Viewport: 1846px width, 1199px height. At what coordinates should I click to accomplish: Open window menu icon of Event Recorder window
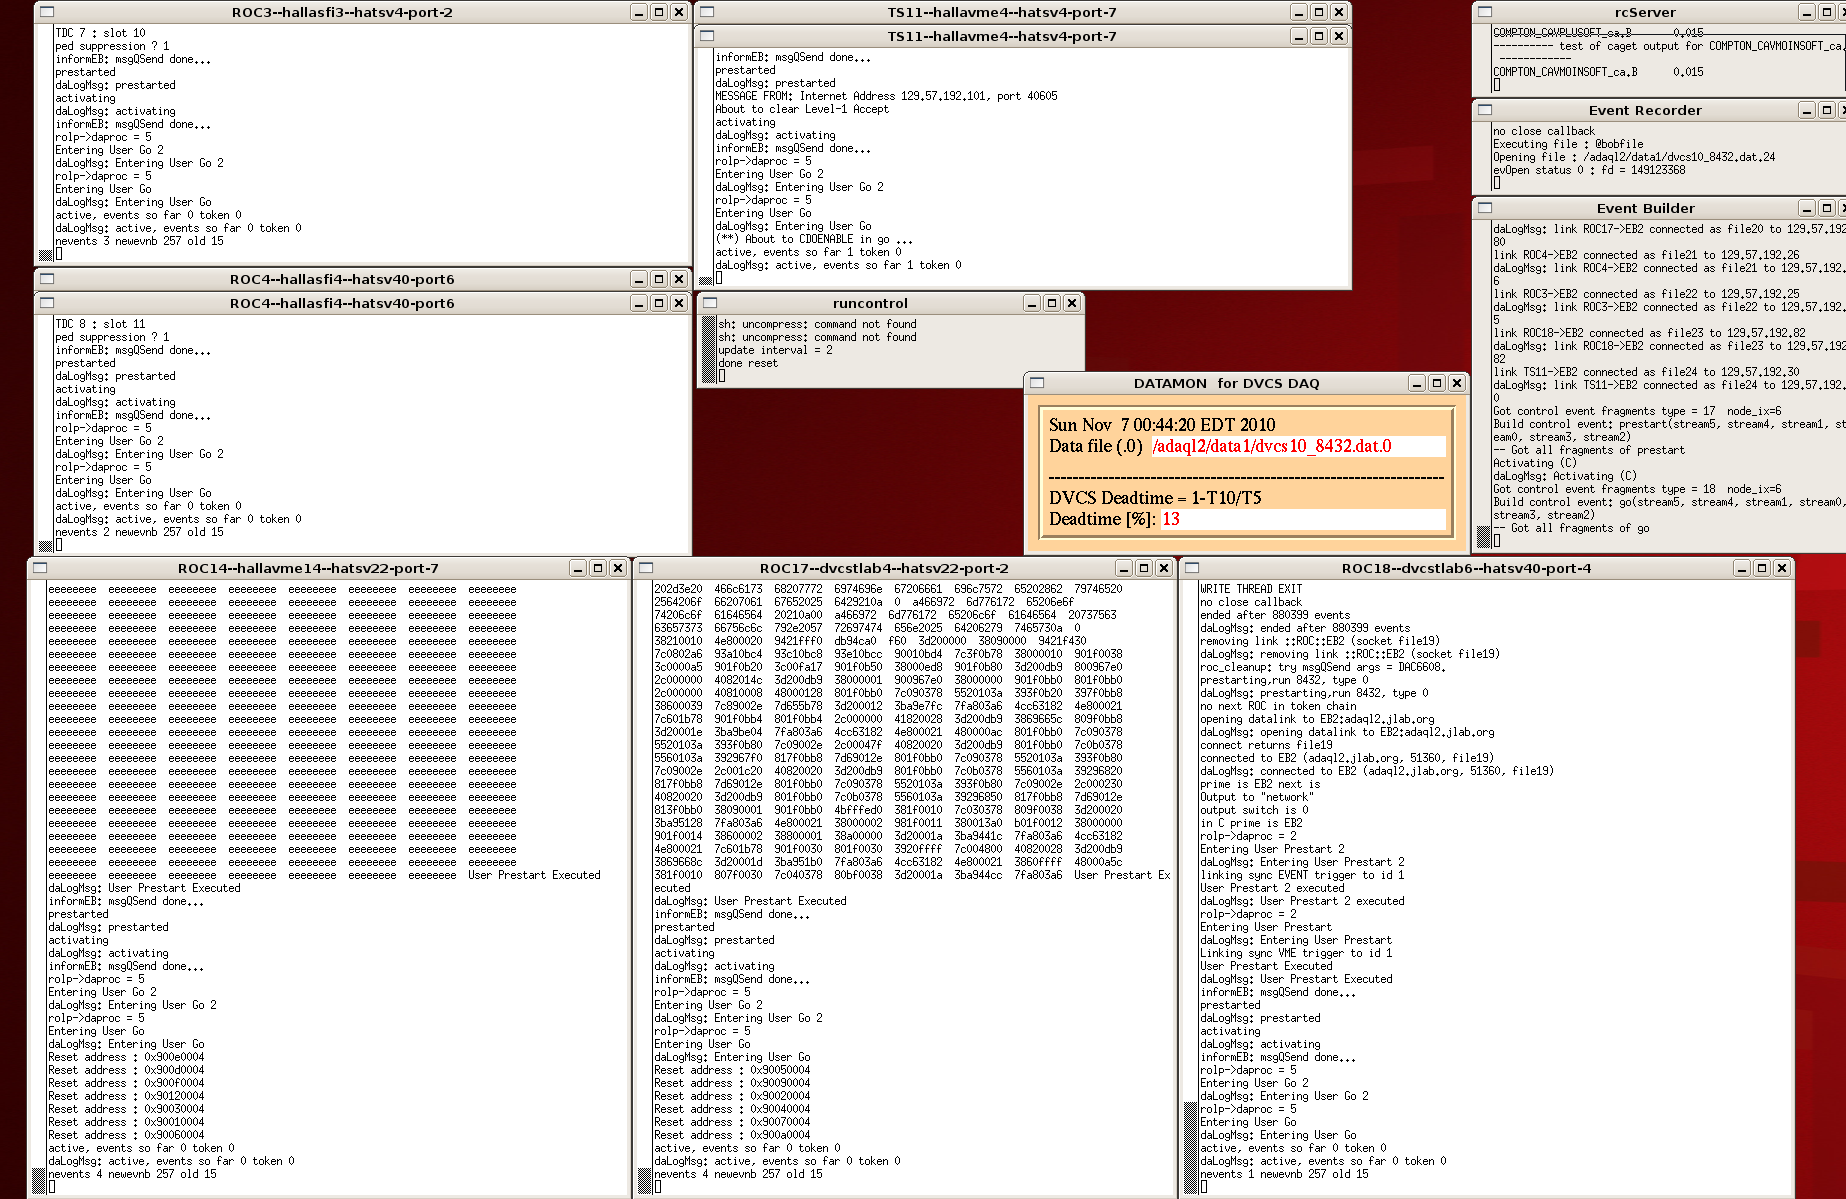pos(1485,110)
